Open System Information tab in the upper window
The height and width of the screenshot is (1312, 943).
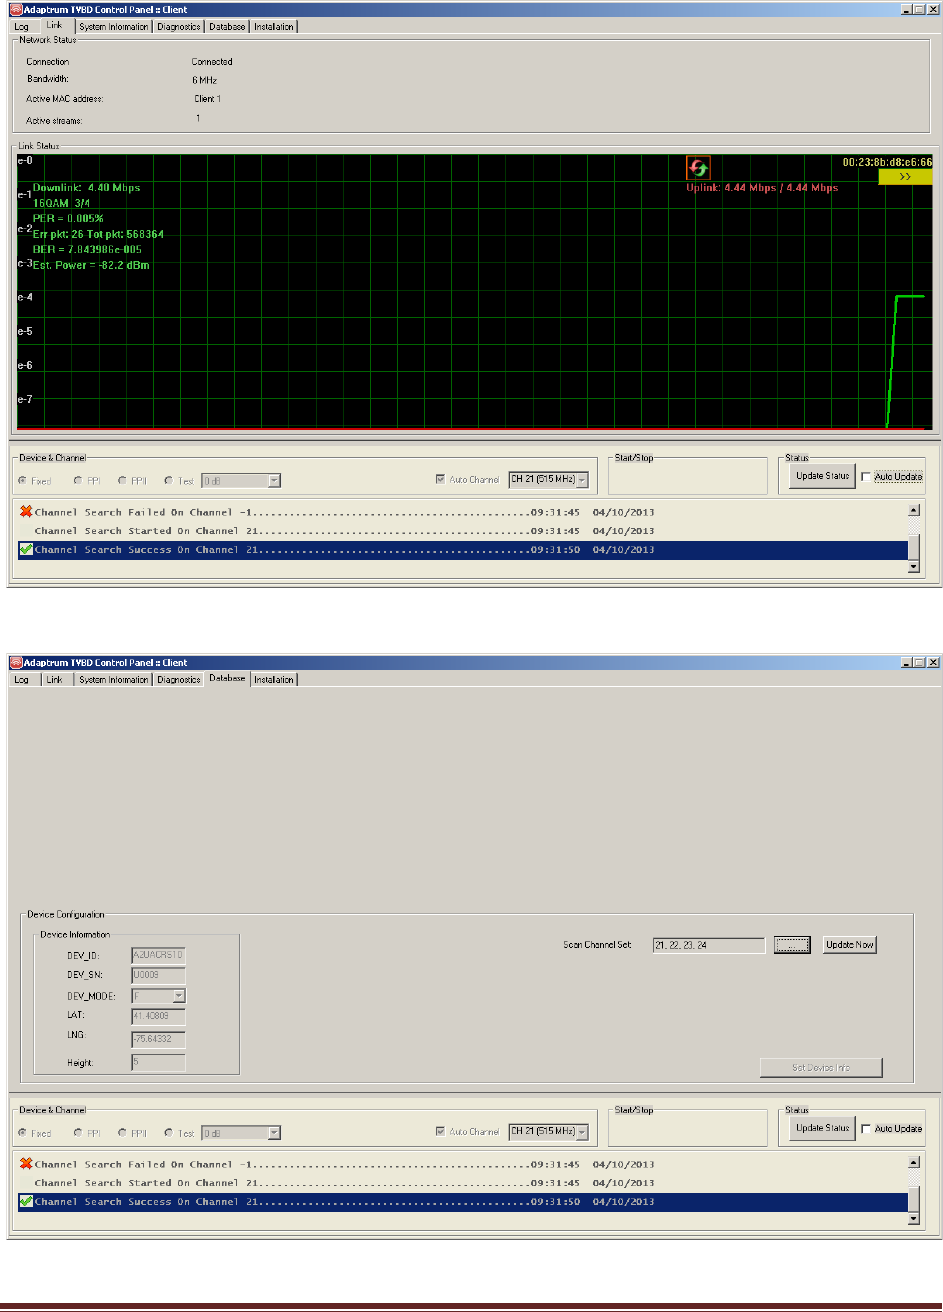113,27
